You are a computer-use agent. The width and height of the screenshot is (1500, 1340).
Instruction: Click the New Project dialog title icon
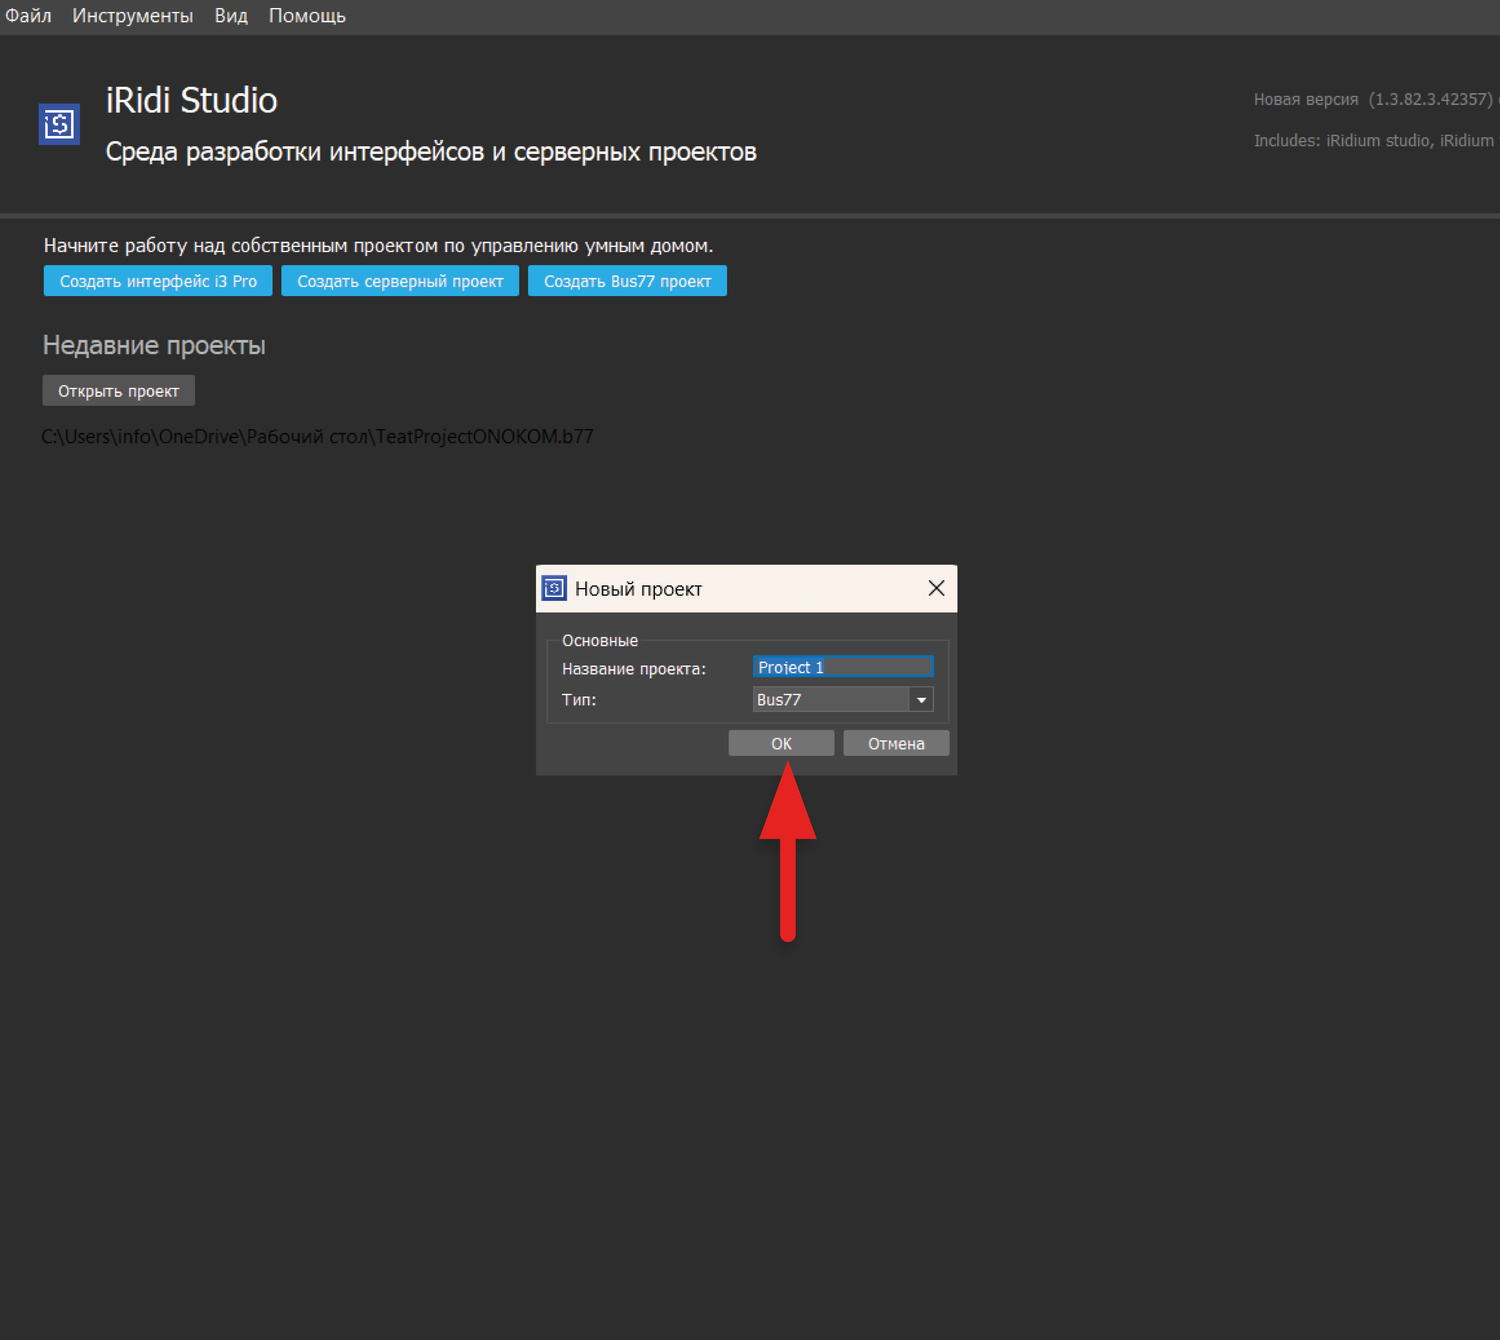pos(554,588)
